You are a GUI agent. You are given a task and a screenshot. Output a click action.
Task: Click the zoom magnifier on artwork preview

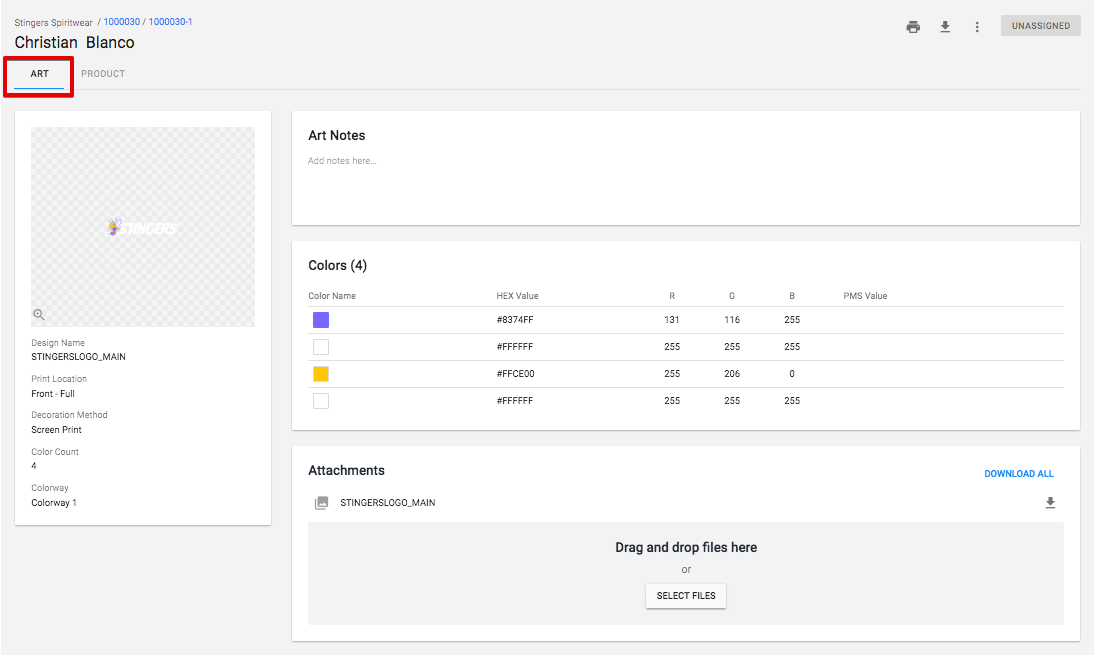[x=39, y=314]
